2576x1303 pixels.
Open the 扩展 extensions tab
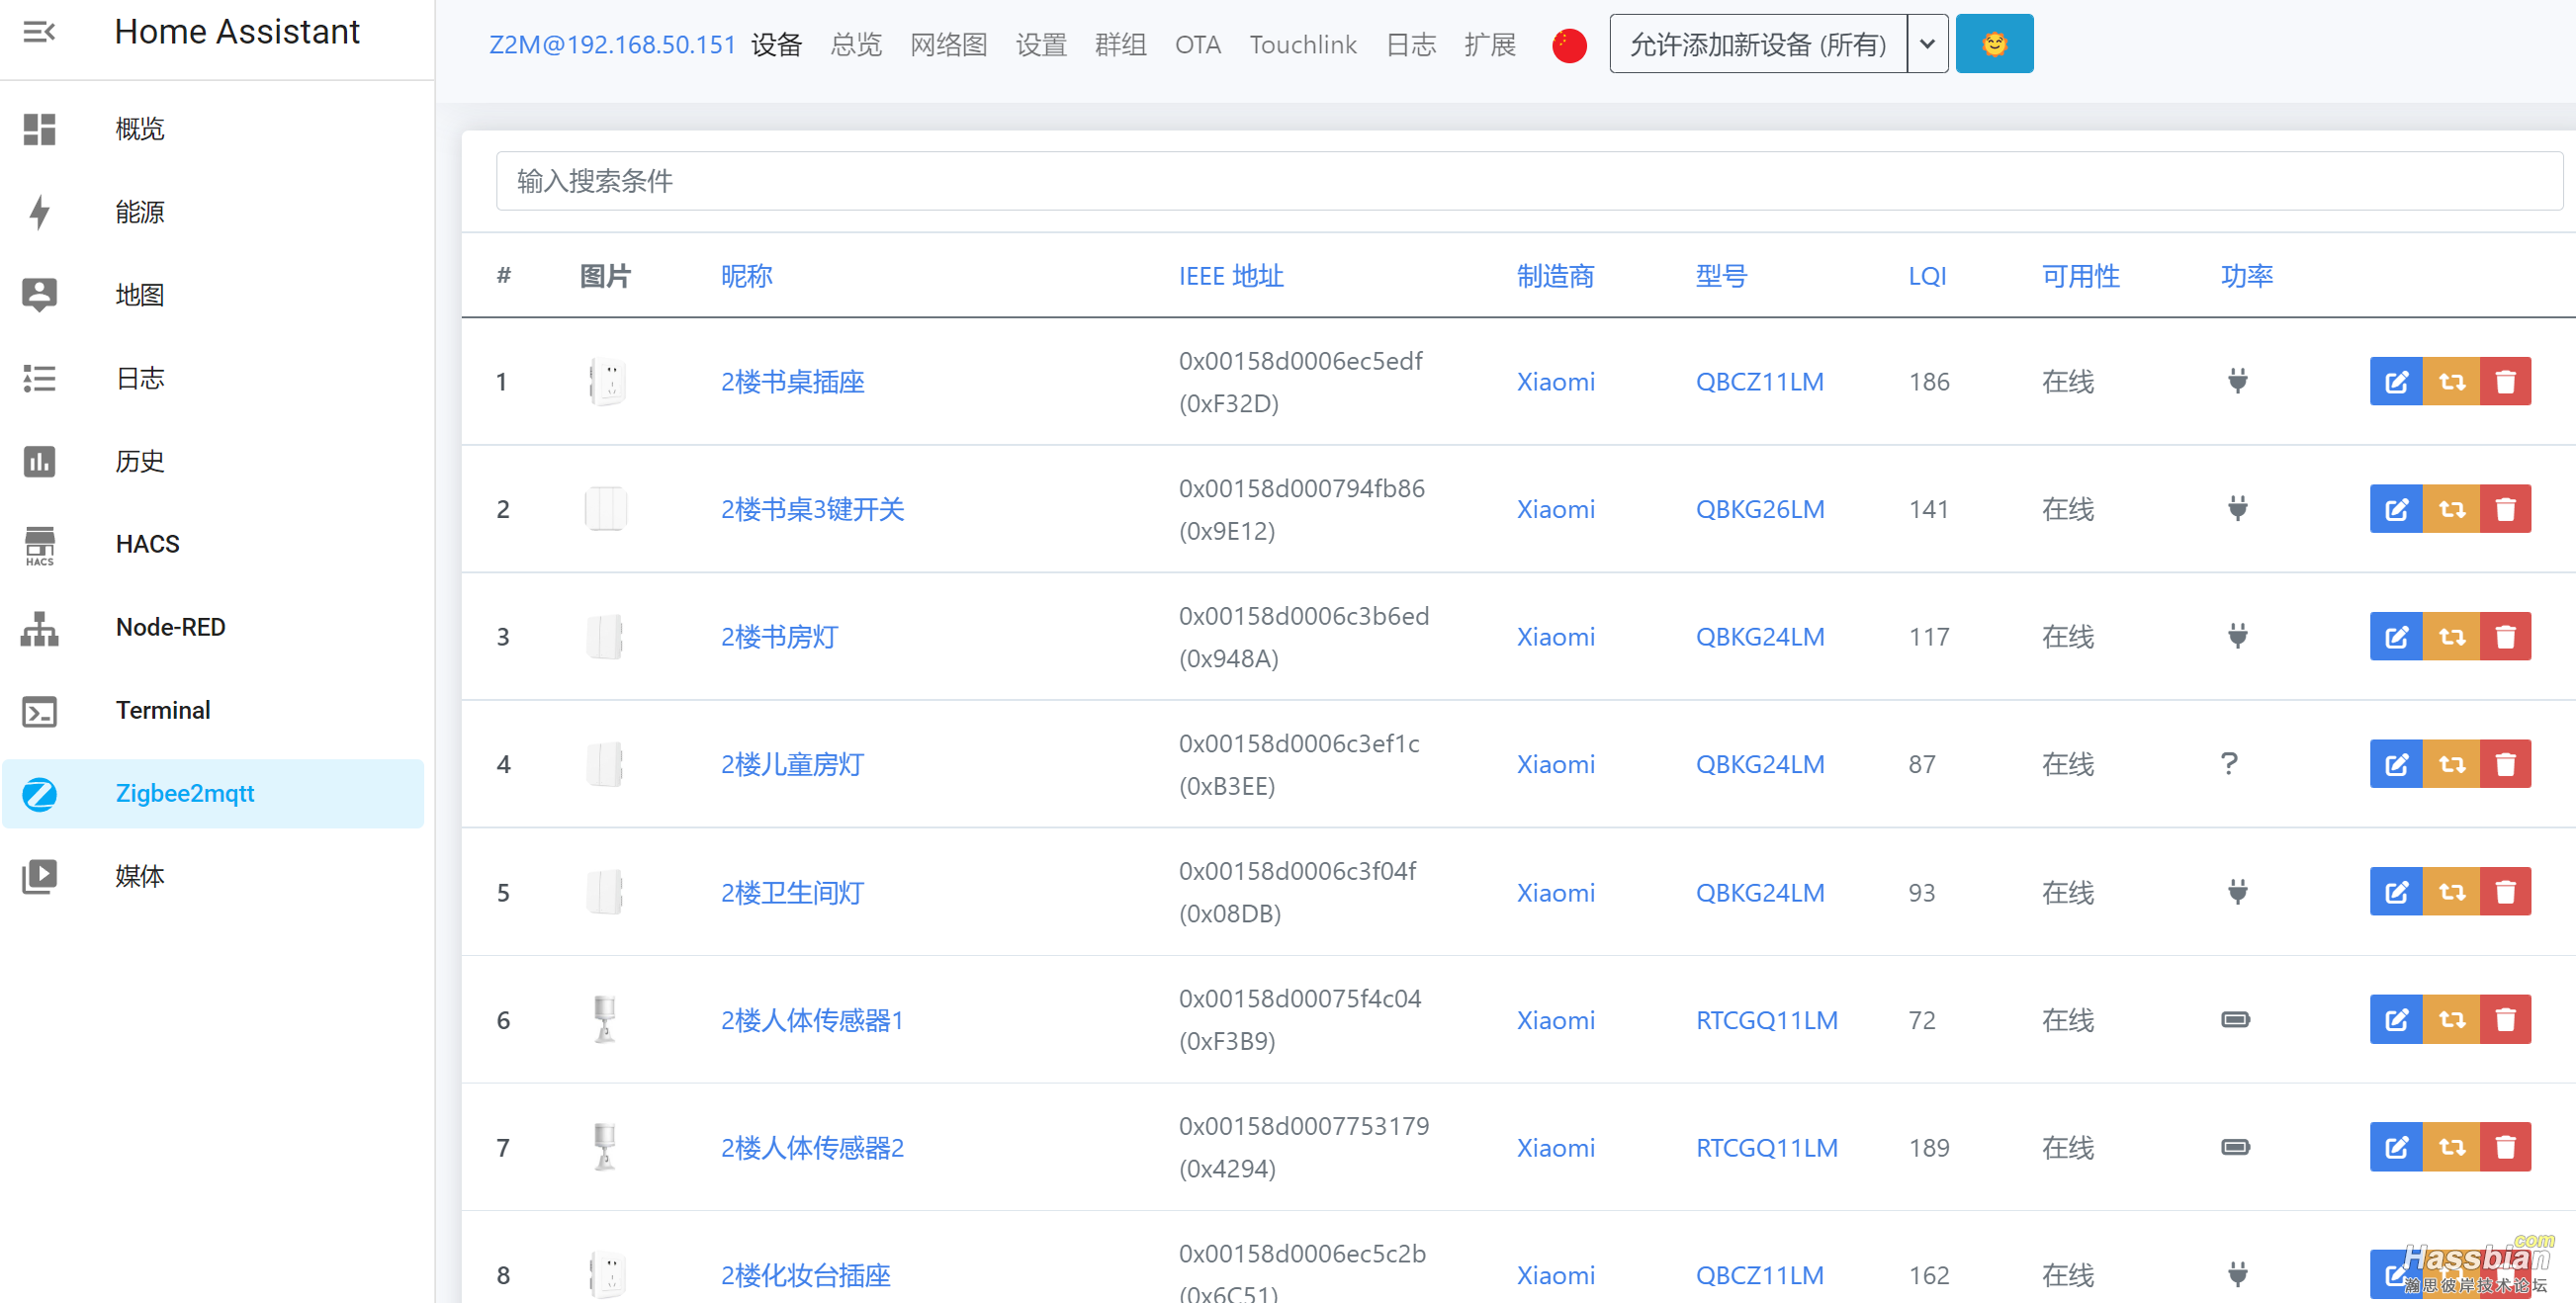(x=1490, y=45)
